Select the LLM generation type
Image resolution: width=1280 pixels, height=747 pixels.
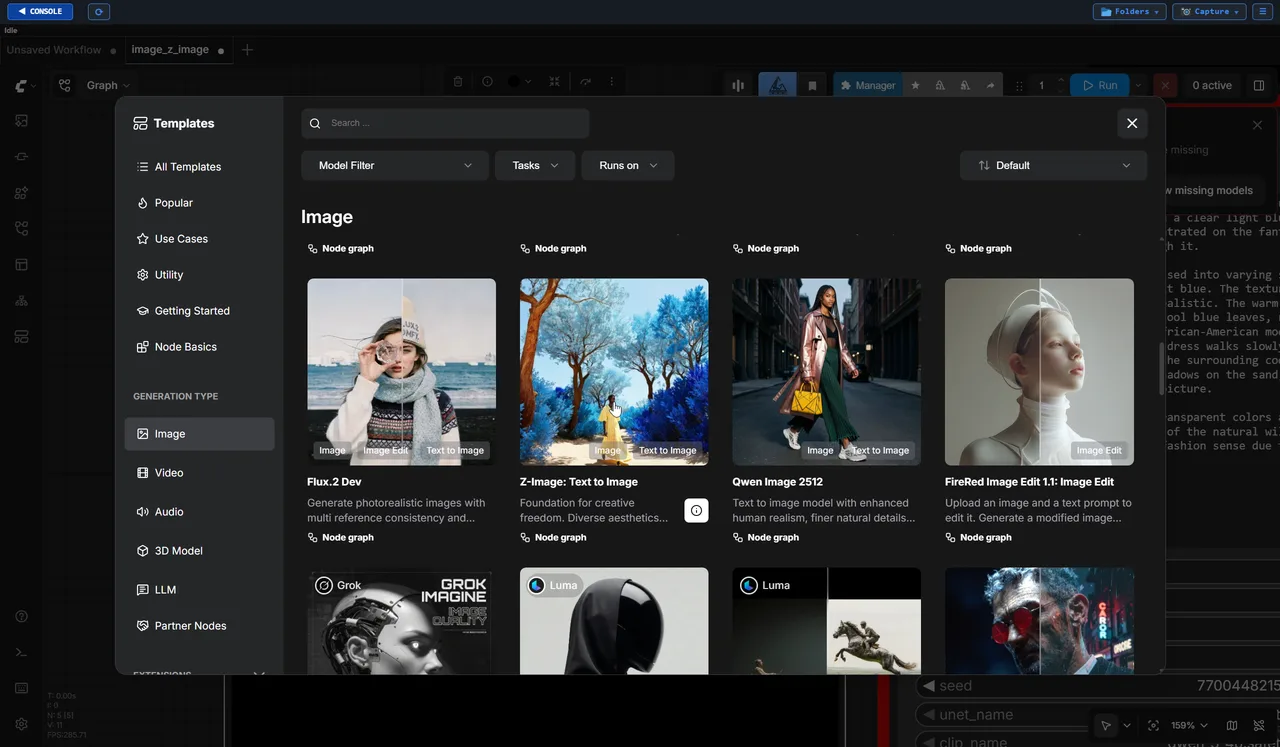point(199,590)
